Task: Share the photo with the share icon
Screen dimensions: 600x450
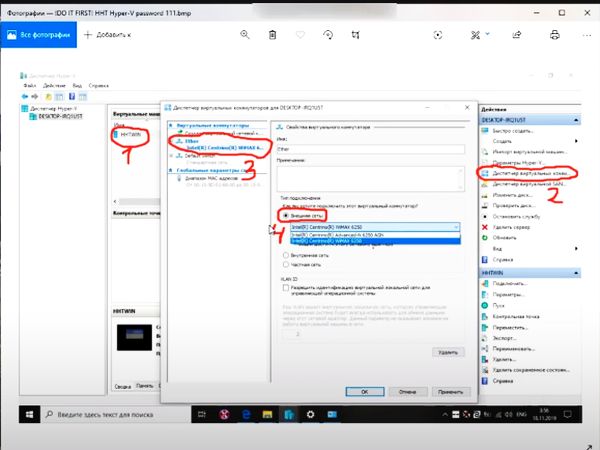Action: [517, 35]
